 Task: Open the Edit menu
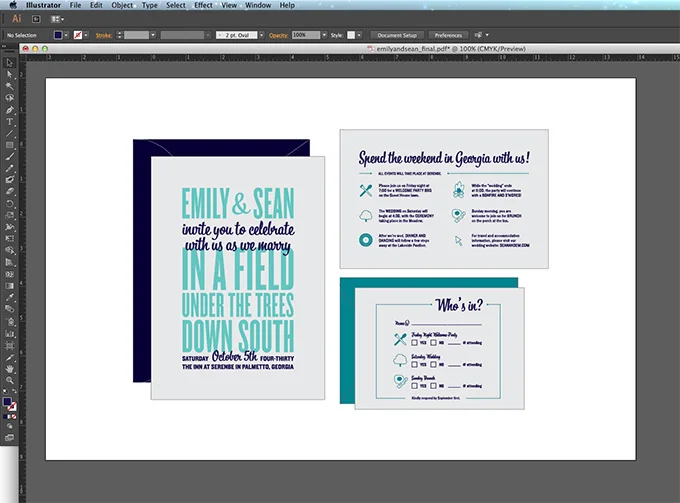(96, 5)
